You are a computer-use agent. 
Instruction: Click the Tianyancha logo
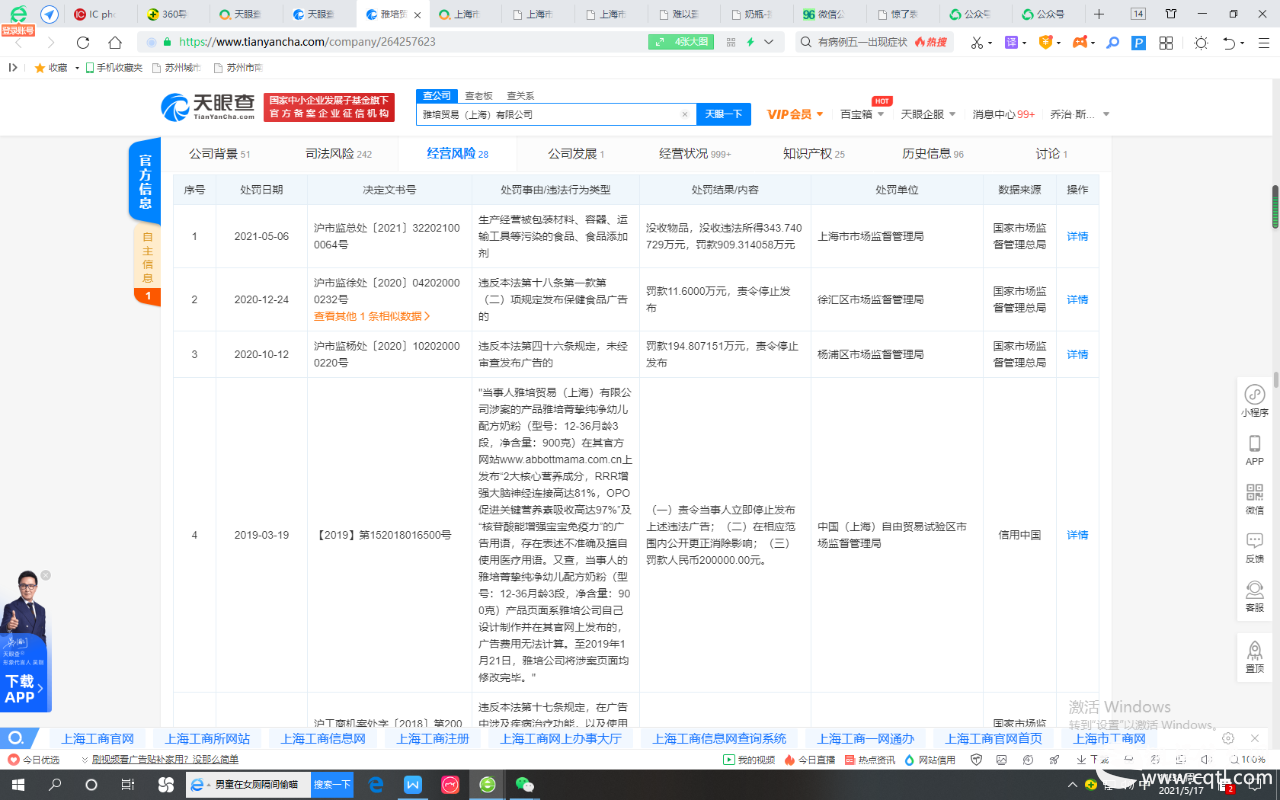(208, 107)
